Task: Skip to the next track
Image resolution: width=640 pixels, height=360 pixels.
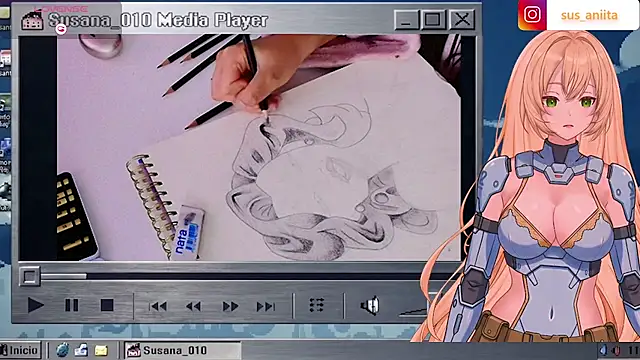Action: pos(265,306)
